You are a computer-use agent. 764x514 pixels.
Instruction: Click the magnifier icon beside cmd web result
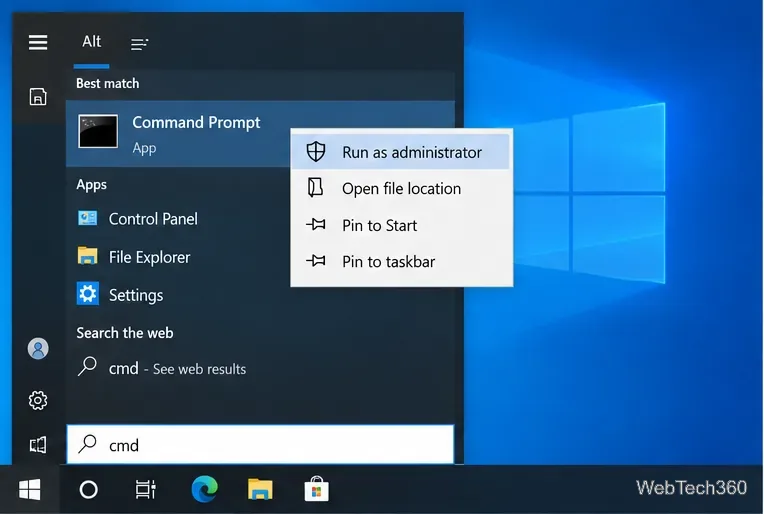point(88,366)
